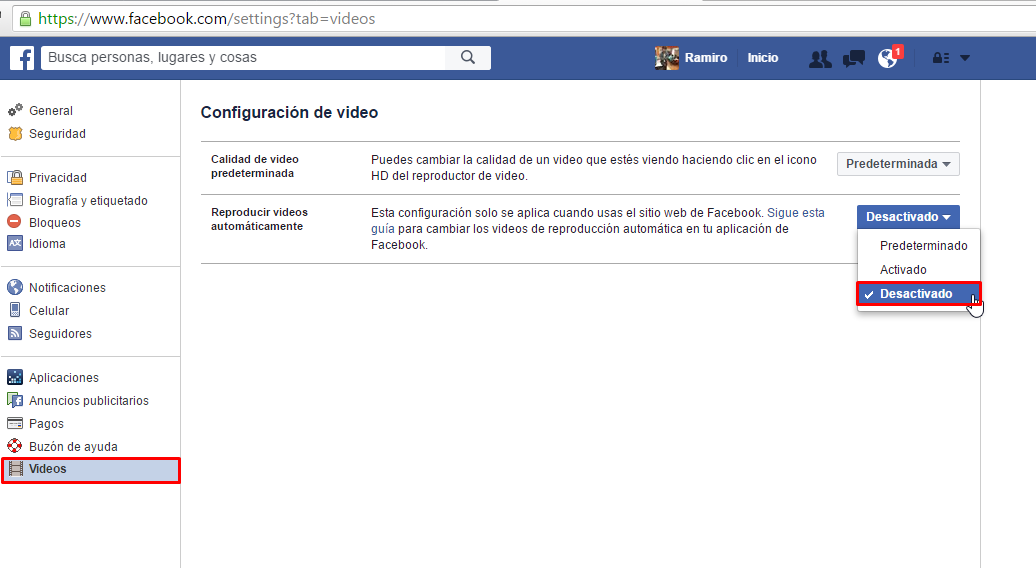Open General settings tab
1036x568 pixels.
click(x=51, y=111)
